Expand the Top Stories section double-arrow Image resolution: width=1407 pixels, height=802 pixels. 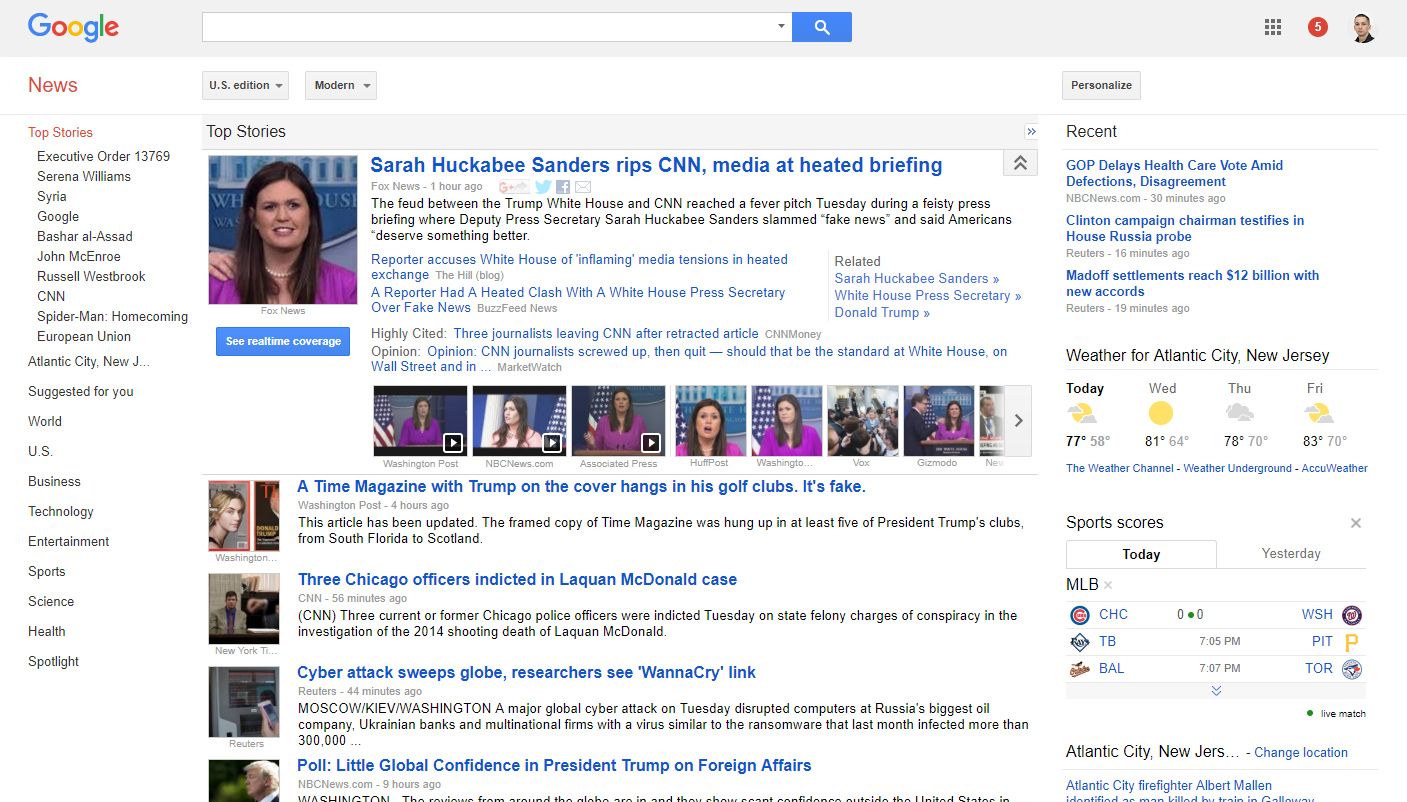(x=1031, y=132)
